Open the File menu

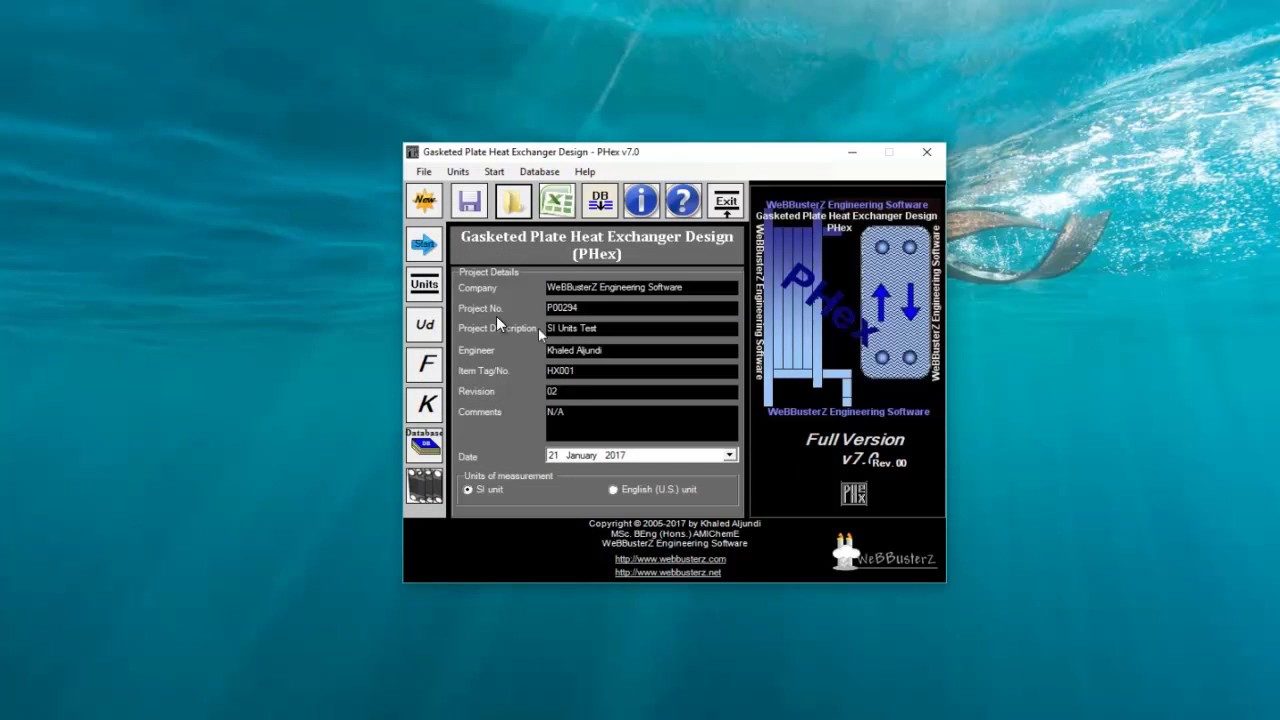click(424, 172)
